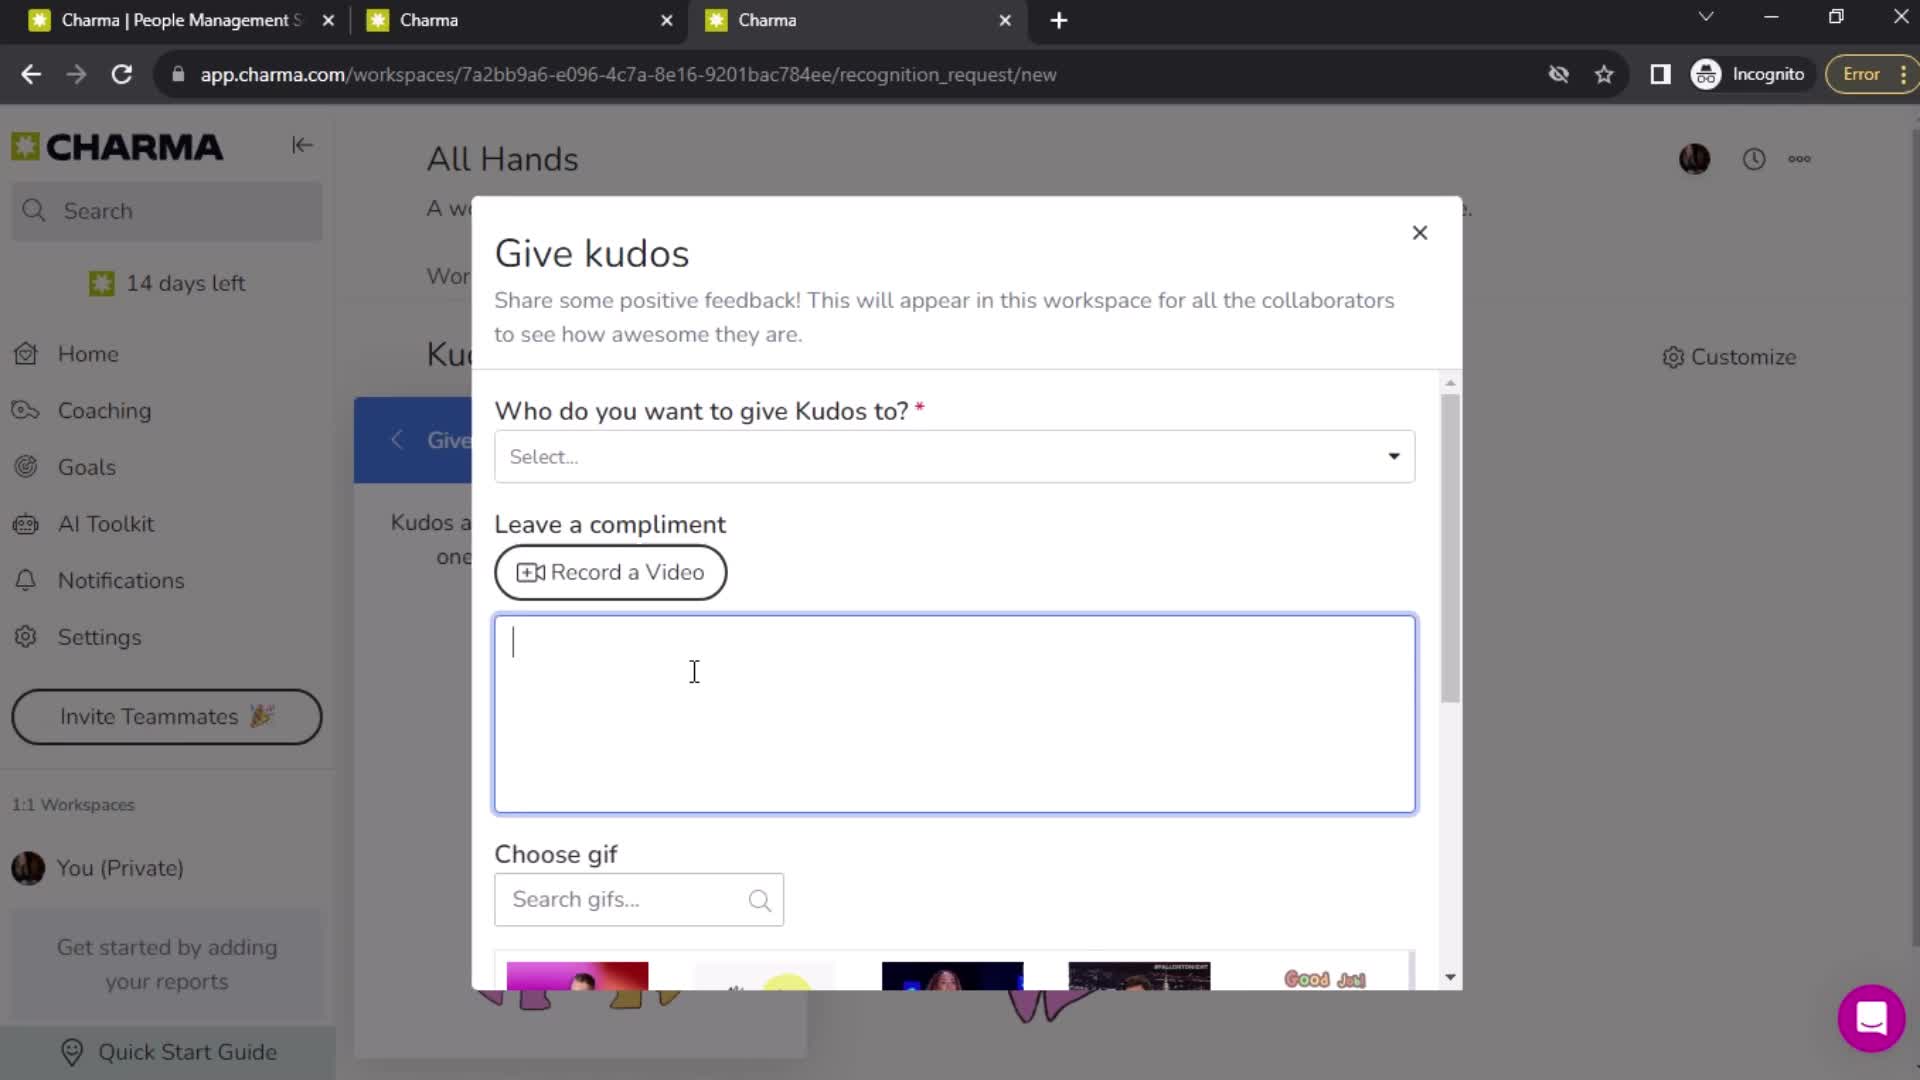
Task: Click the Incognito profile indicator
Action: (x=1749, y=74)
